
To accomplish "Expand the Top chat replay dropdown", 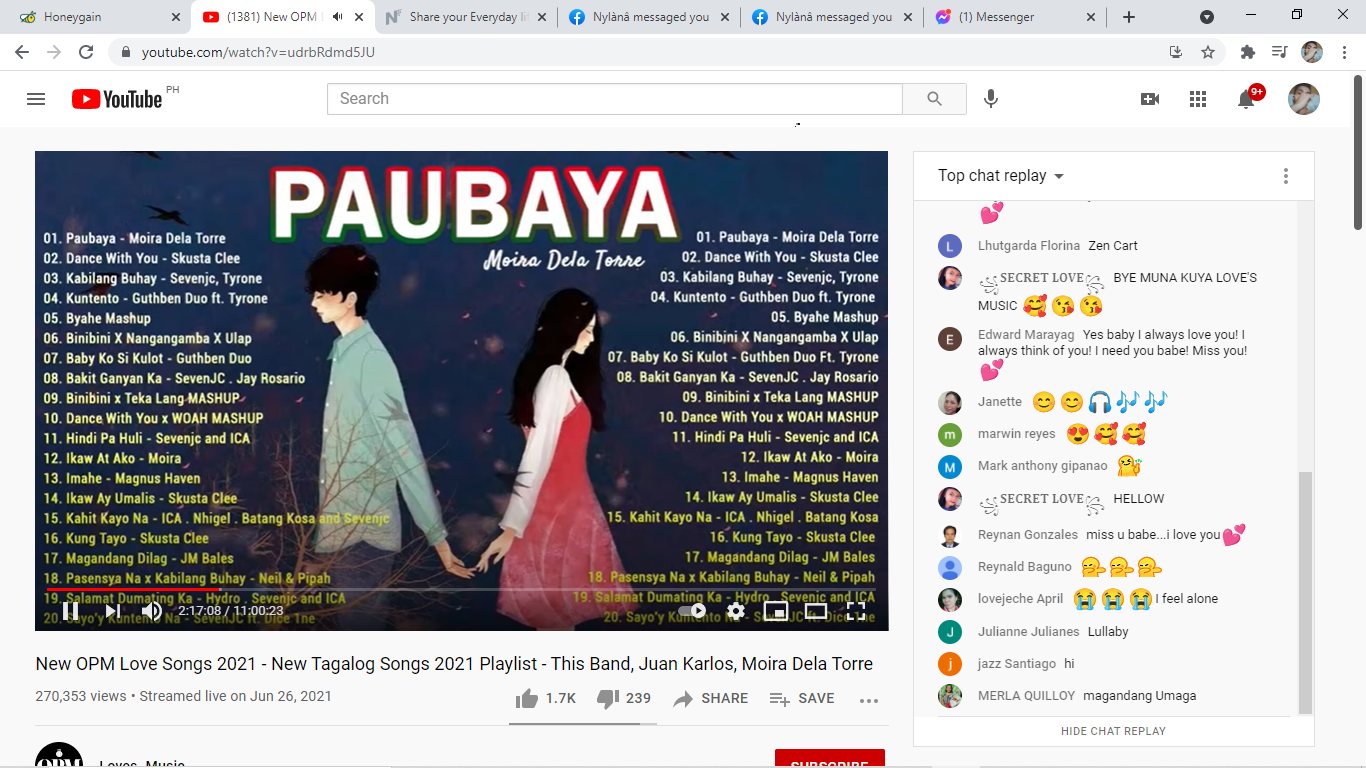I will tap(1001, 176).
